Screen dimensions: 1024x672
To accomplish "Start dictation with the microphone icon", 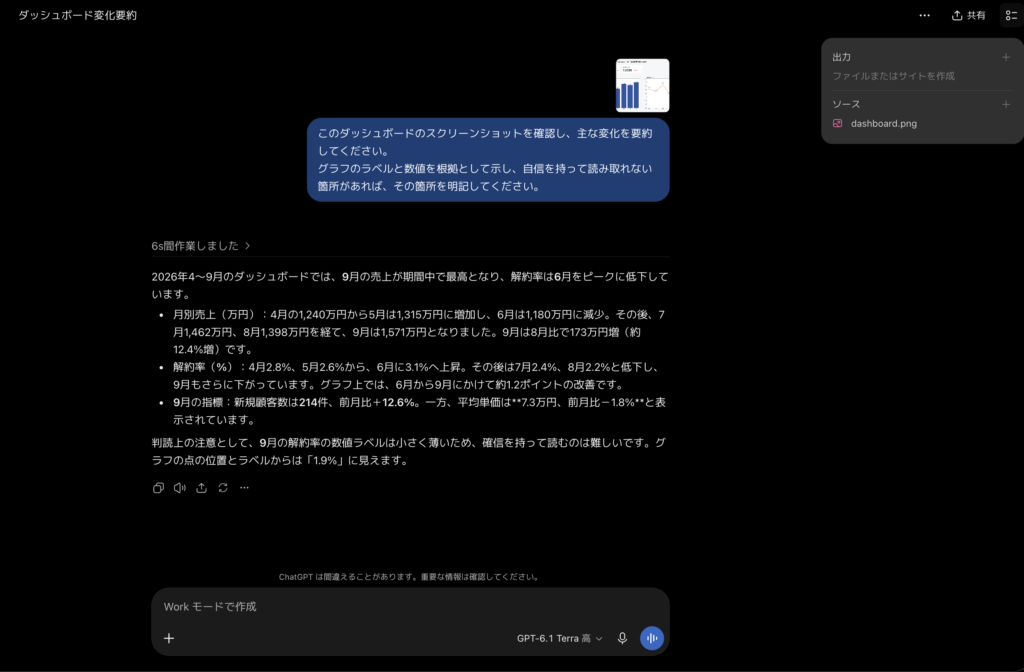I will pyautogui.click(x=622, y=638).
